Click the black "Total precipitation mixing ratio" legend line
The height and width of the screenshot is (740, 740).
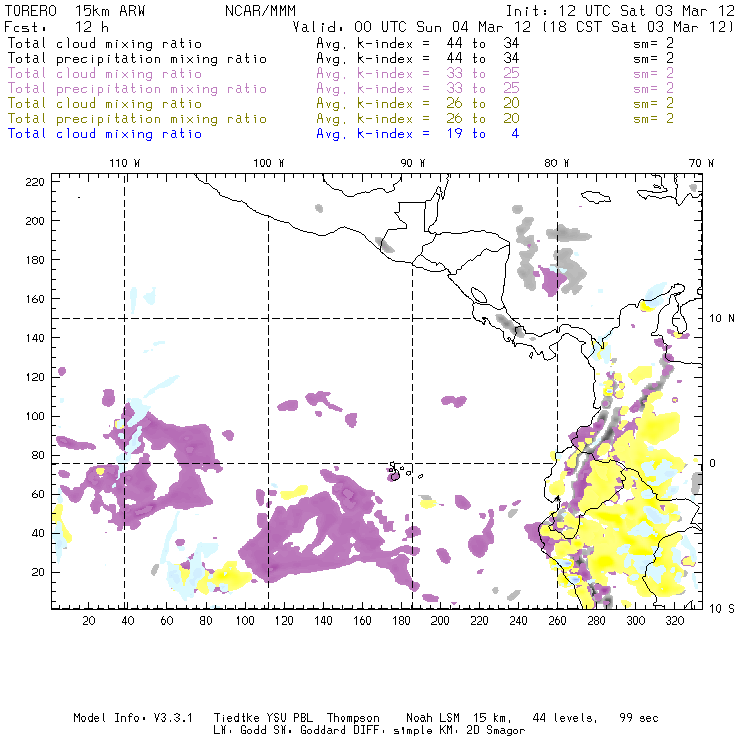tap(137, 59)
